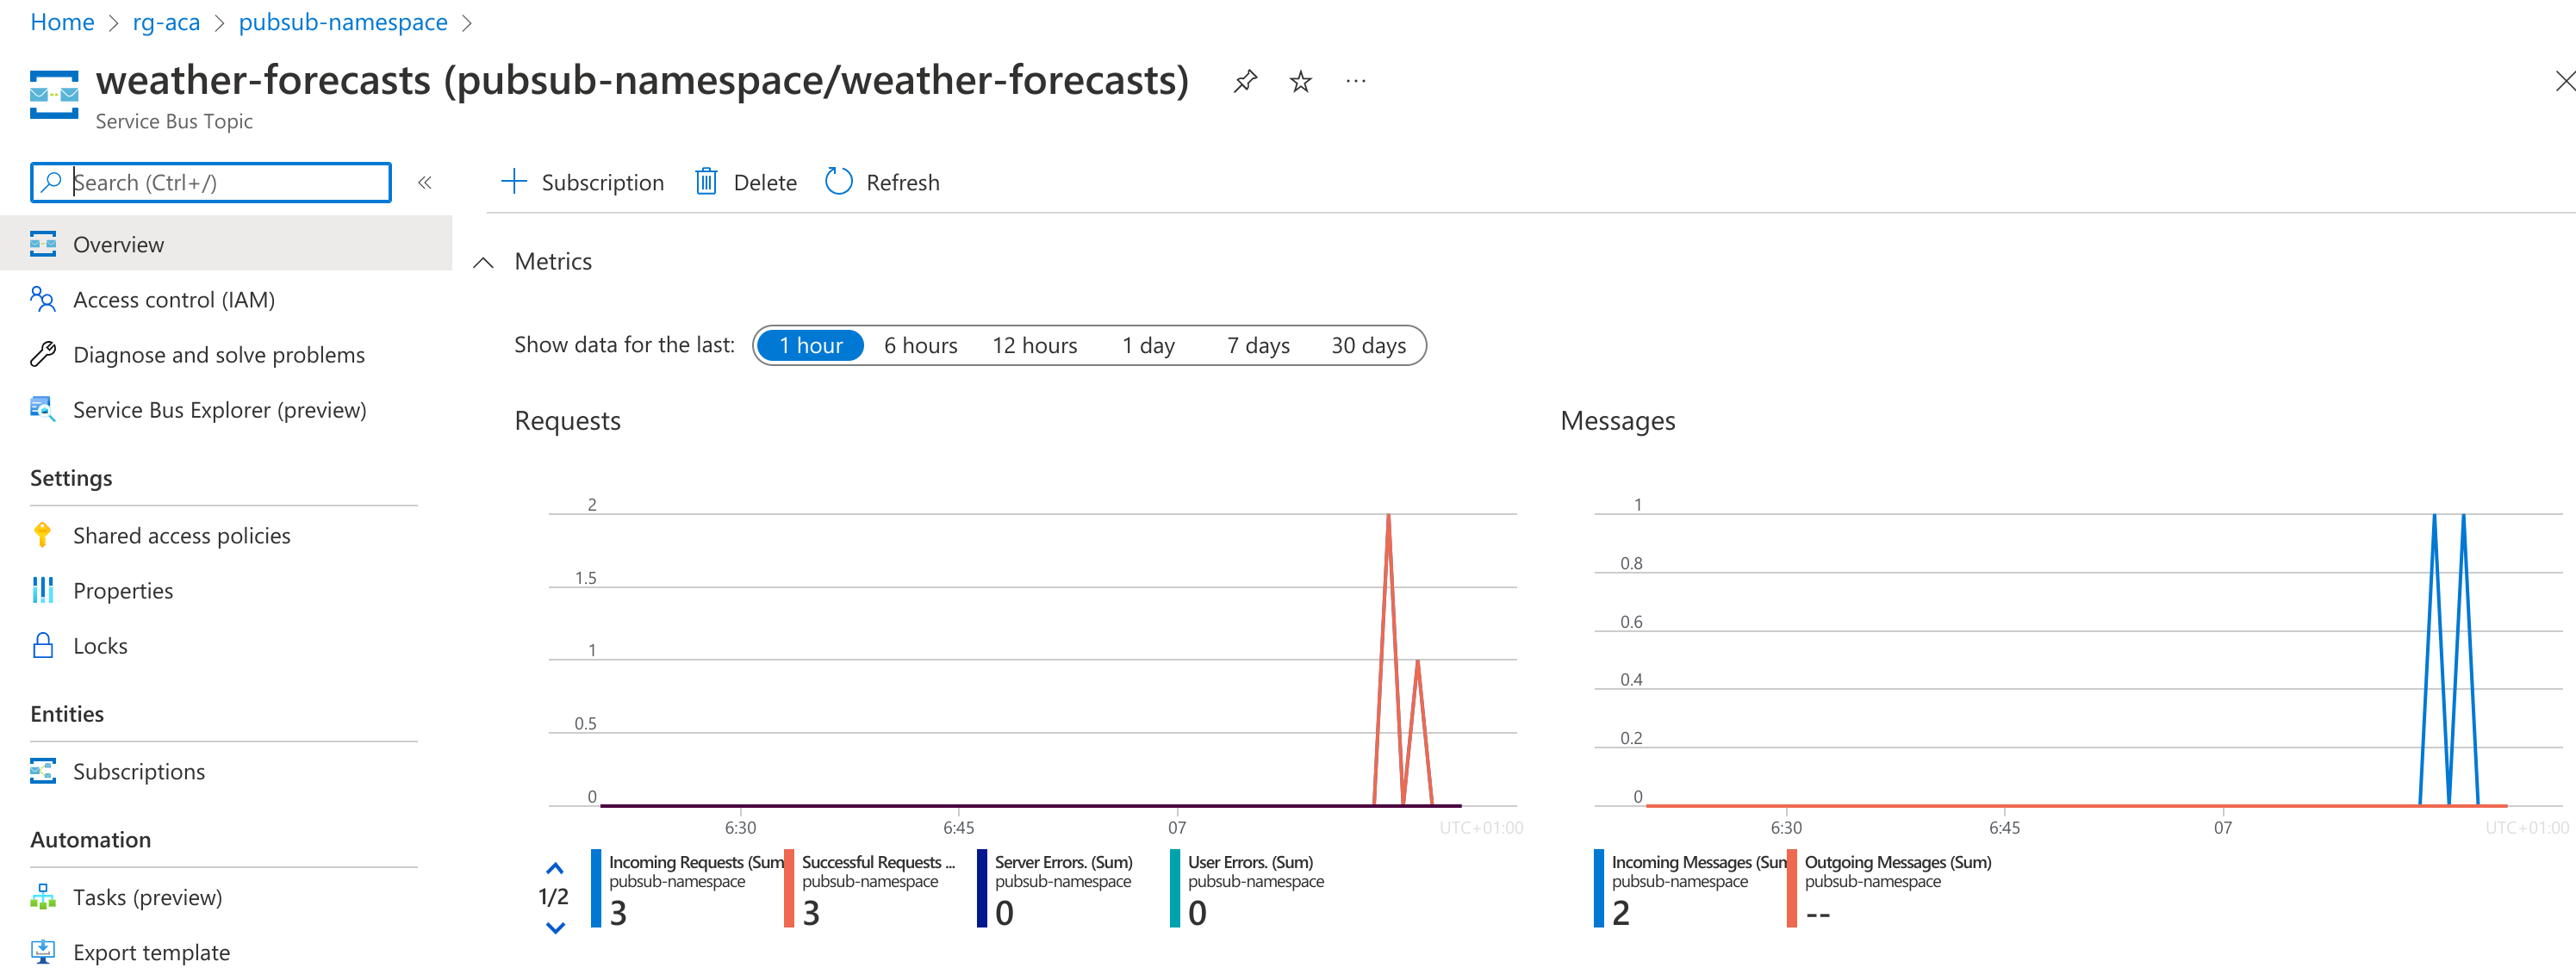
Task: Pin the weather-forecasts topic to dashboard
Action: click(x=1245, y=81)
